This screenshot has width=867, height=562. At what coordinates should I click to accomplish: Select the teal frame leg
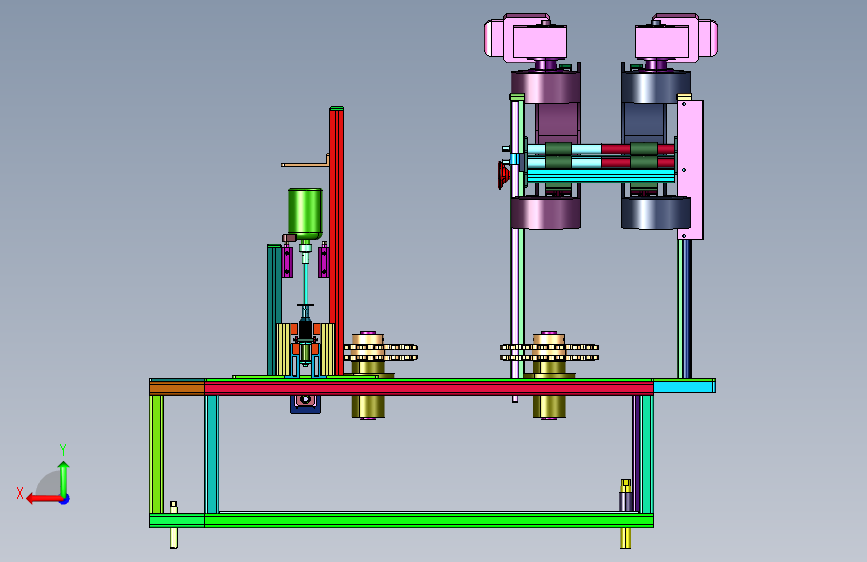211,454
